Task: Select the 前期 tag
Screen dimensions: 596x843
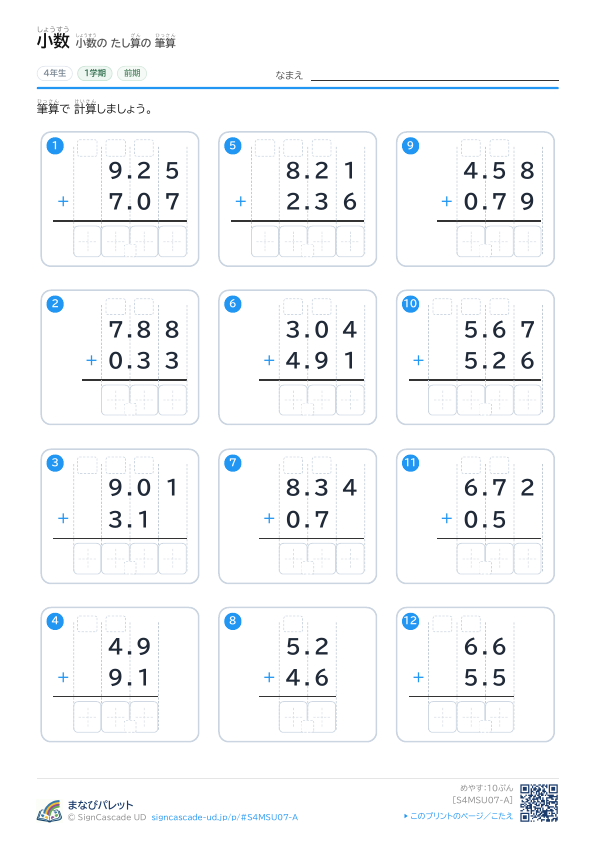Action: 132,73
